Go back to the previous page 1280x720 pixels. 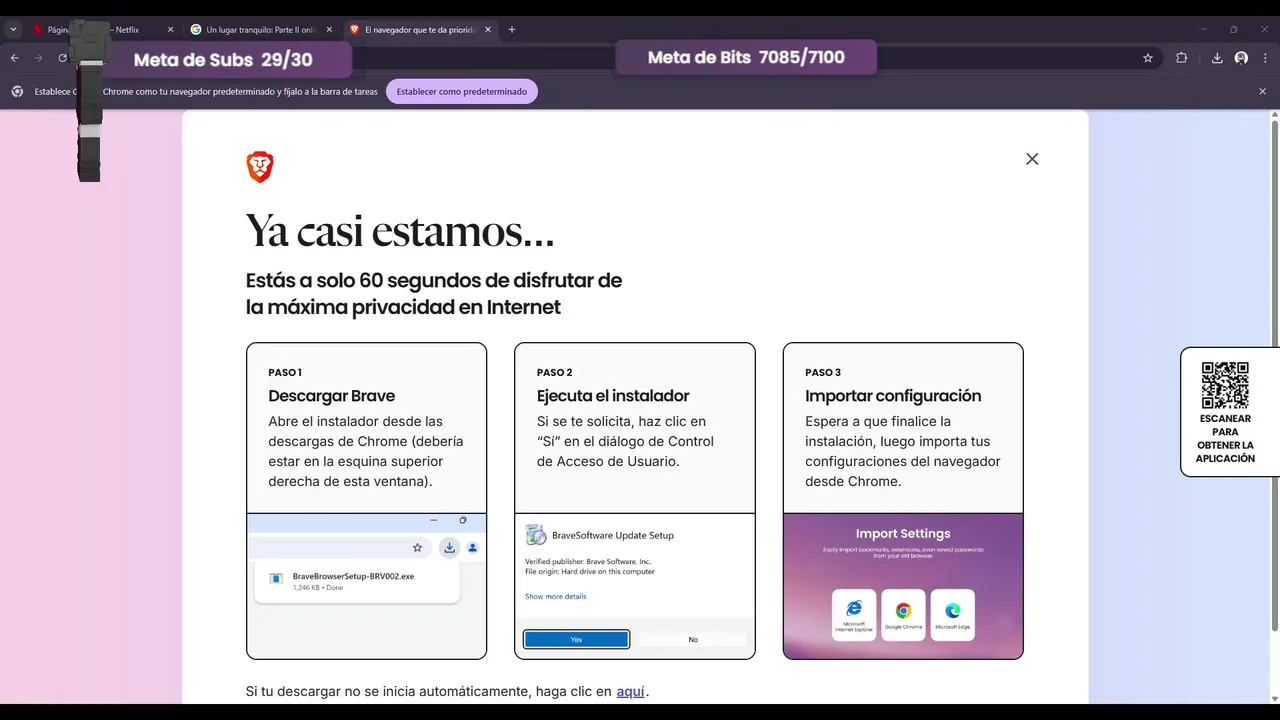pyautogui.click(x=15, y=58)
